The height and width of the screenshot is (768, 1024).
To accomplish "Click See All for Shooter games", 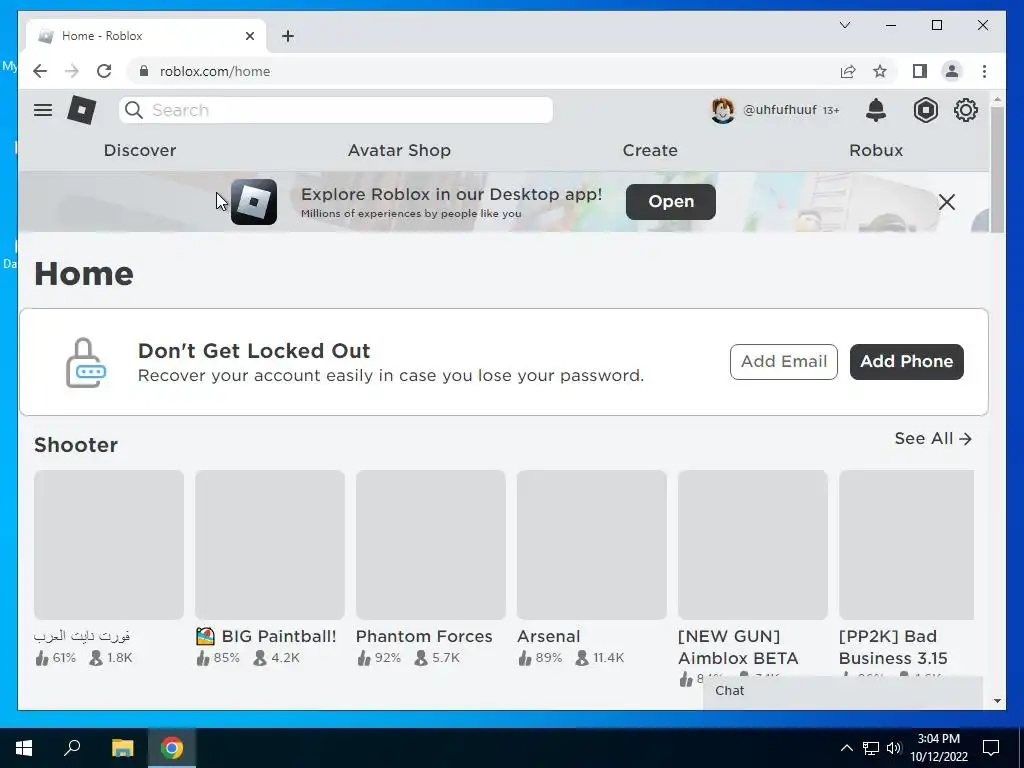I will (933, 438).
